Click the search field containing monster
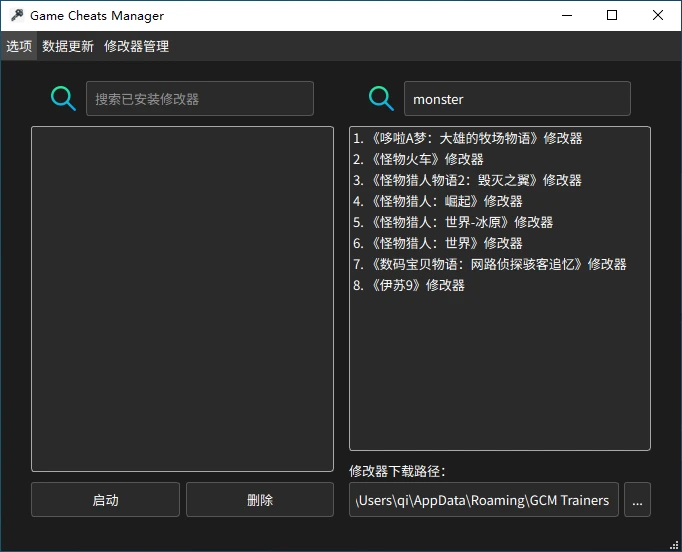The image size is (682, 552). click(517, 99)
